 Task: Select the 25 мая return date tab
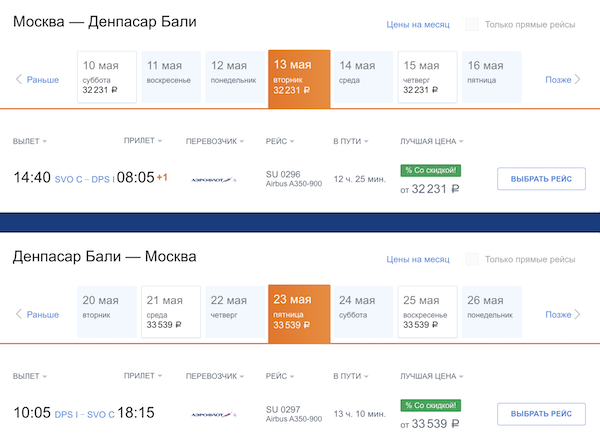coord(427,312)
